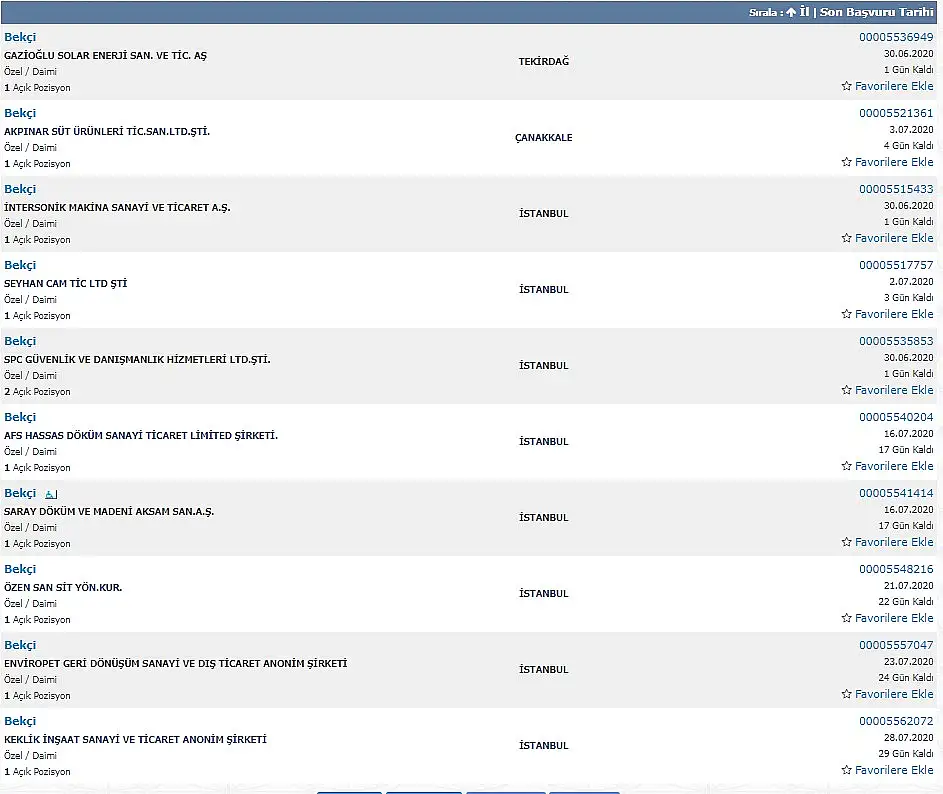The height and width of the screenshot is (794, 943).
Task: Open the Bekçi job at SARAY DÖKÜM
Action: (20, 493)
